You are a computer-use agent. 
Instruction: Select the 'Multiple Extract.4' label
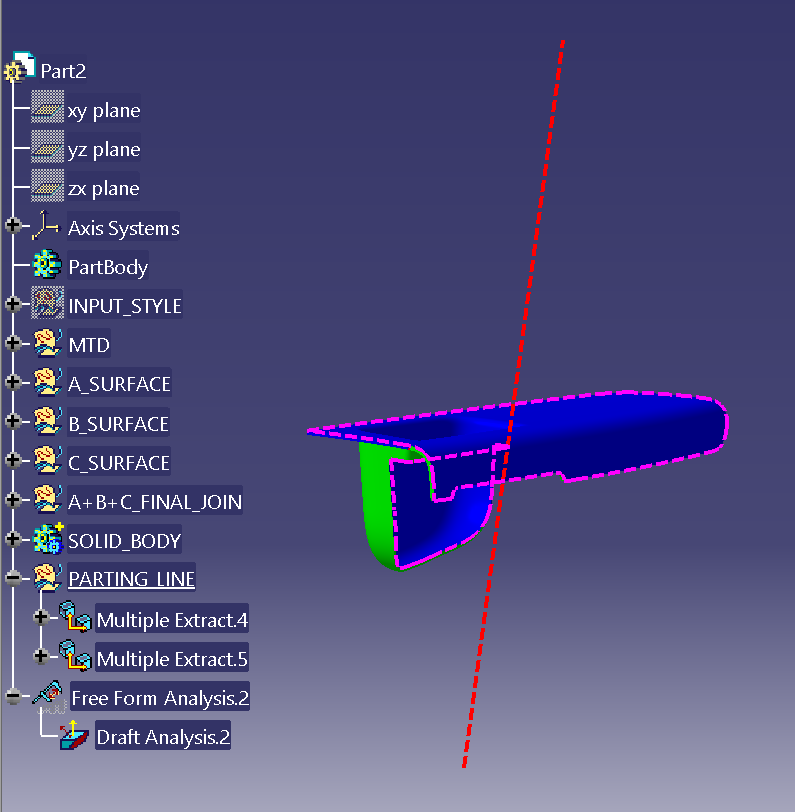(172, 619)
